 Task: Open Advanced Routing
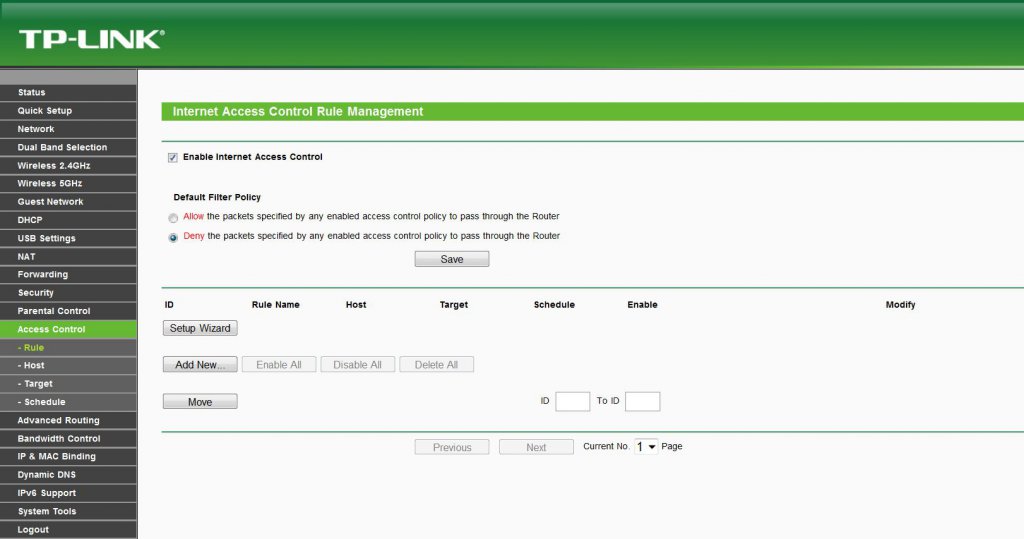tap(68, 420)
